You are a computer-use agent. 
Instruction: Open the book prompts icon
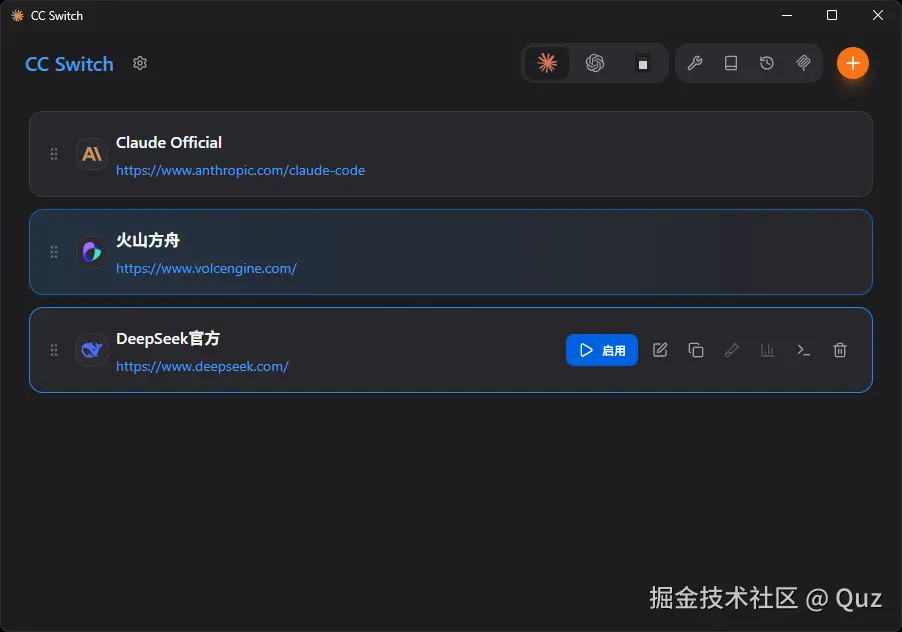pyautogui.click(x=731, y=63)
